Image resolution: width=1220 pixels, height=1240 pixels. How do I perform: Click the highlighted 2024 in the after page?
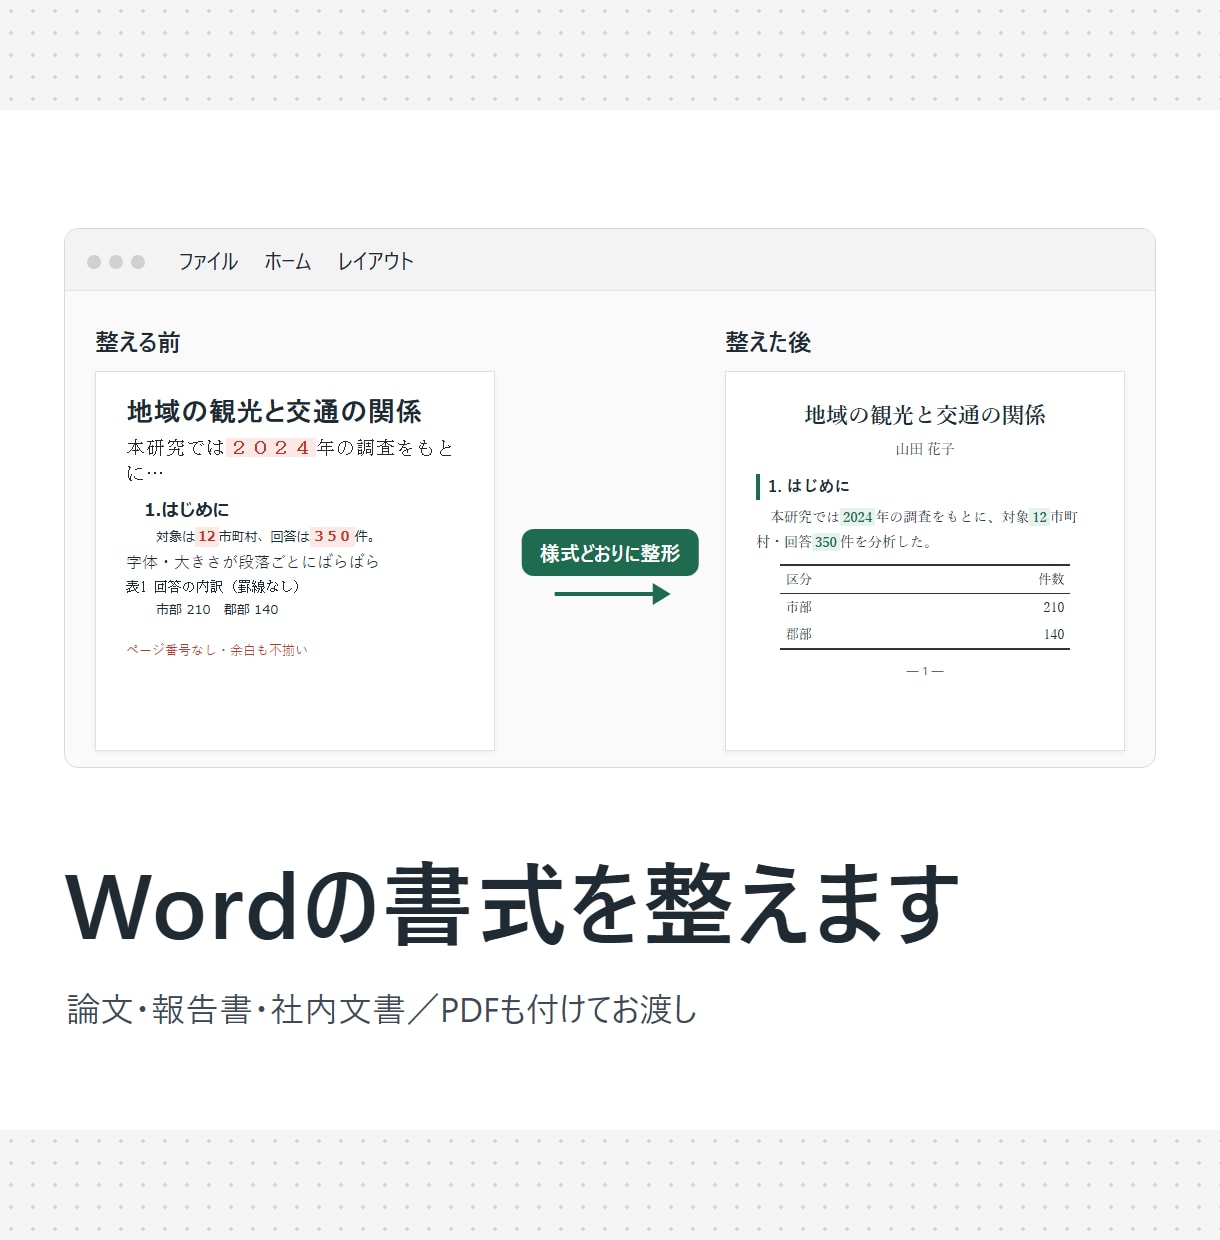[x=857, y=517]
